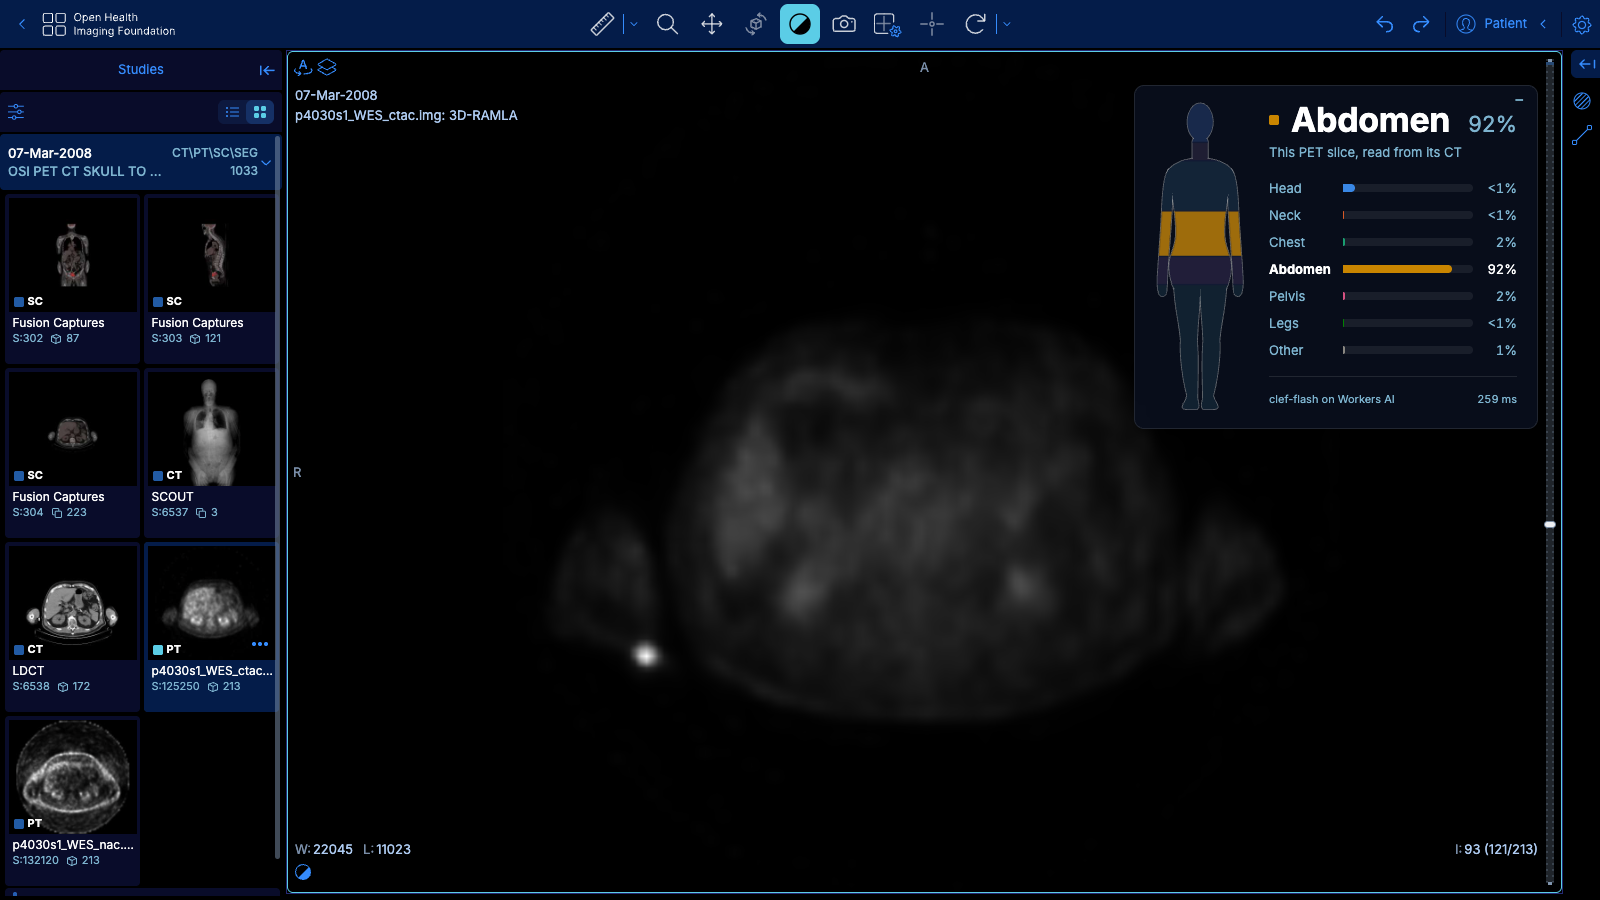
Task: Minimize the Abdomen classification card
Action: (x=1519, y=100)
